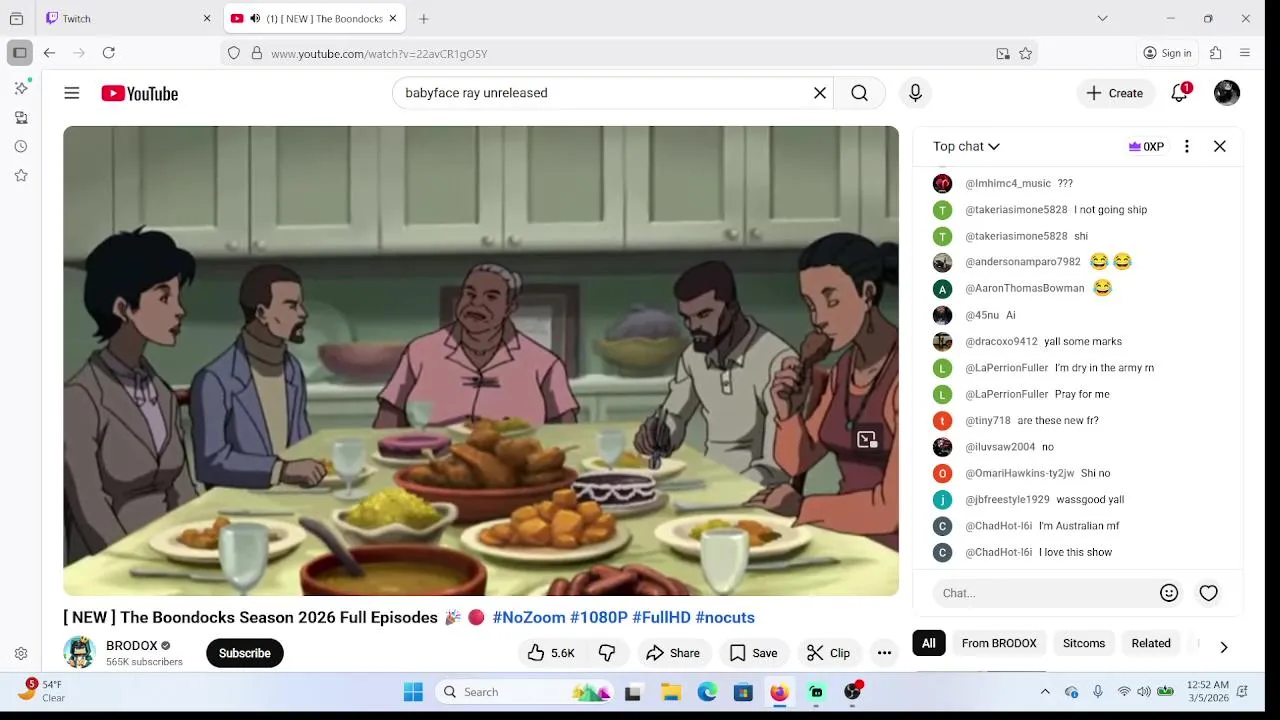
Task: Open Microsoft Edge from taskbar
Action: tap(707, 692)
